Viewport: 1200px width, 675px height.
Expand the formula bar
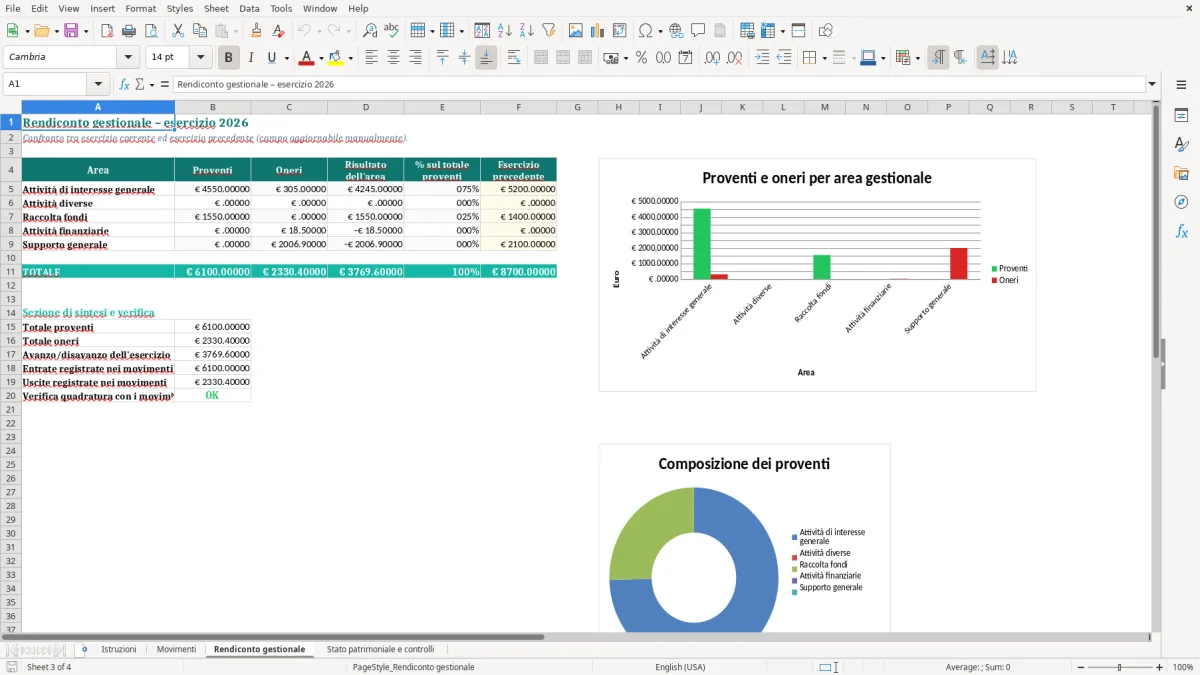[1152, 85]
